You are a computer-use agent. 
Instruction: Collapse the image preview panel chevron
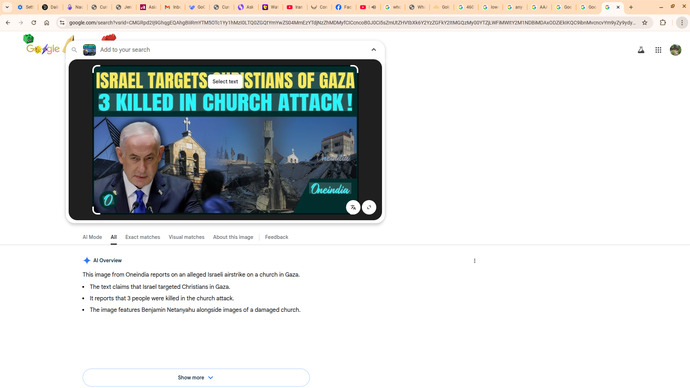(374, 50)
